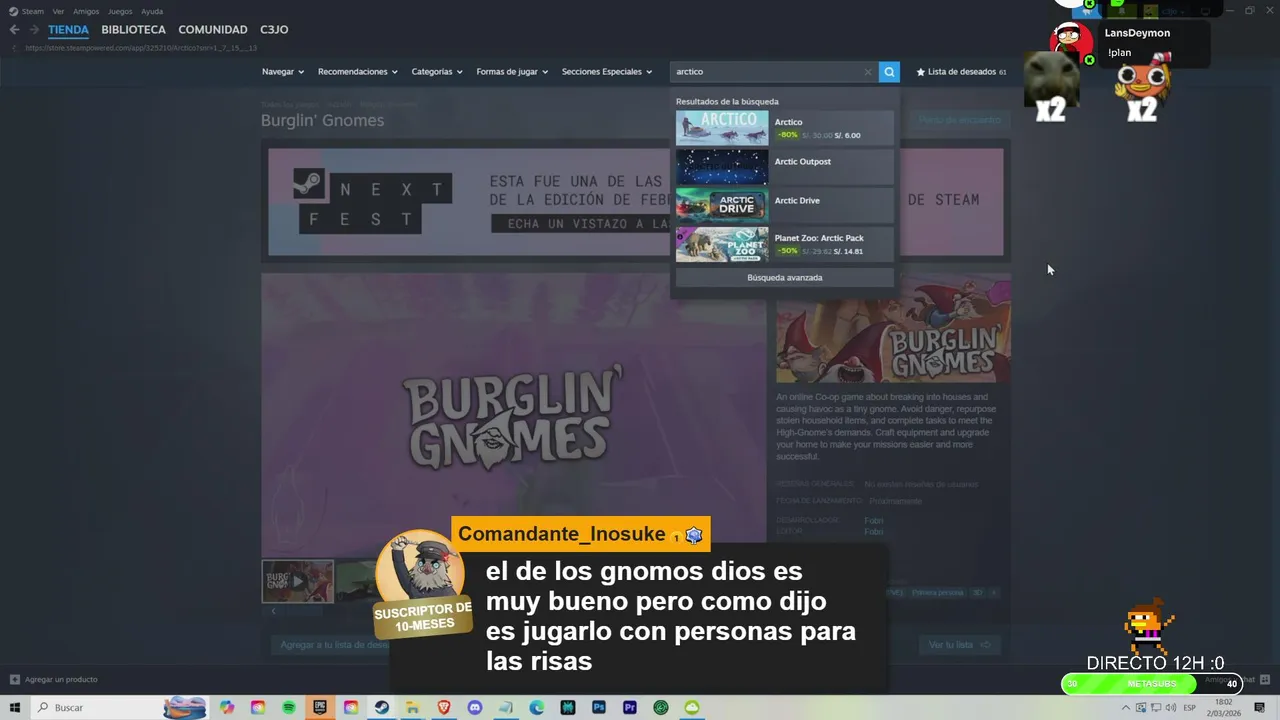The width and height of the screenshot is (1280, 720).
Task: Click the Windows Start button
Action: tap(15, 708)
